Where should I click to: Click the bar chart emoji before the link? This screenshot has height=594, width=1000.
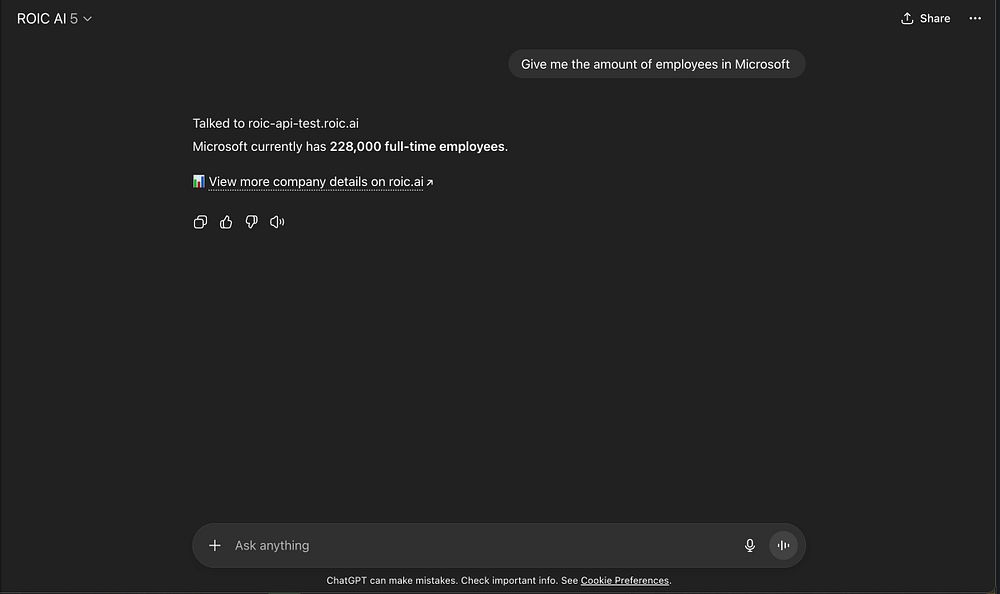click(199, 181)
